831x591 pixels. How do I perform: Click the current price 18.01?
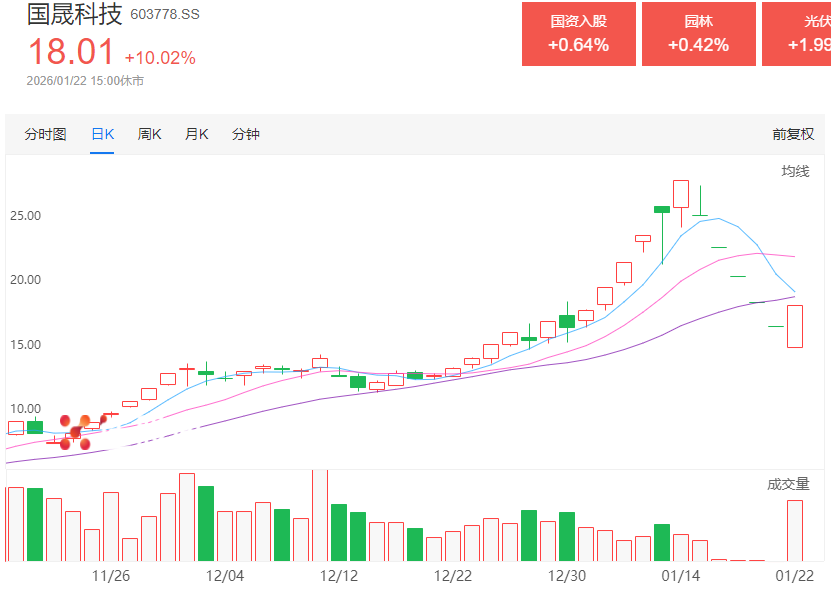[x=70, y=52]
